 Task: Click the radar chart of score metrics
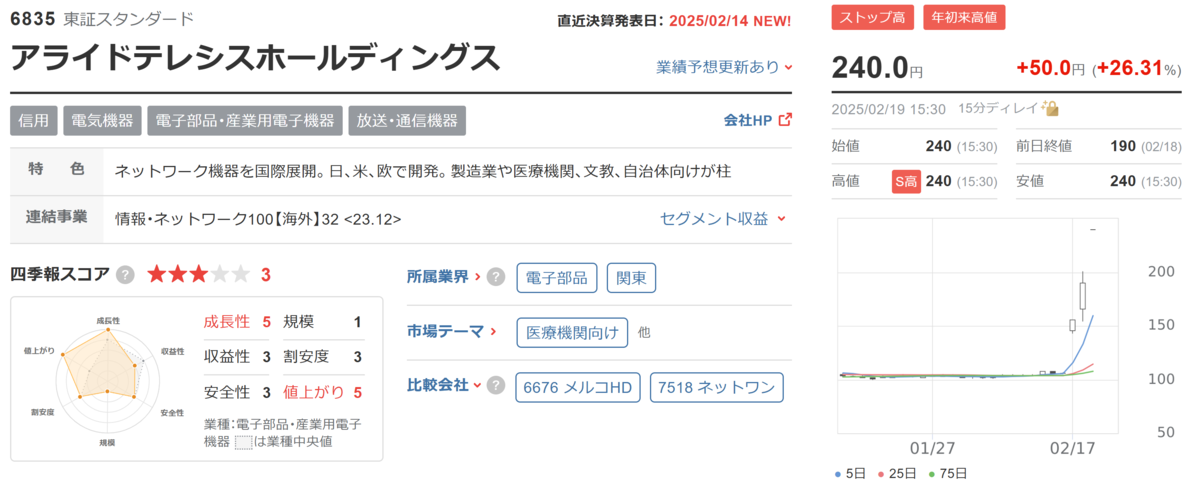coord(108,380)
